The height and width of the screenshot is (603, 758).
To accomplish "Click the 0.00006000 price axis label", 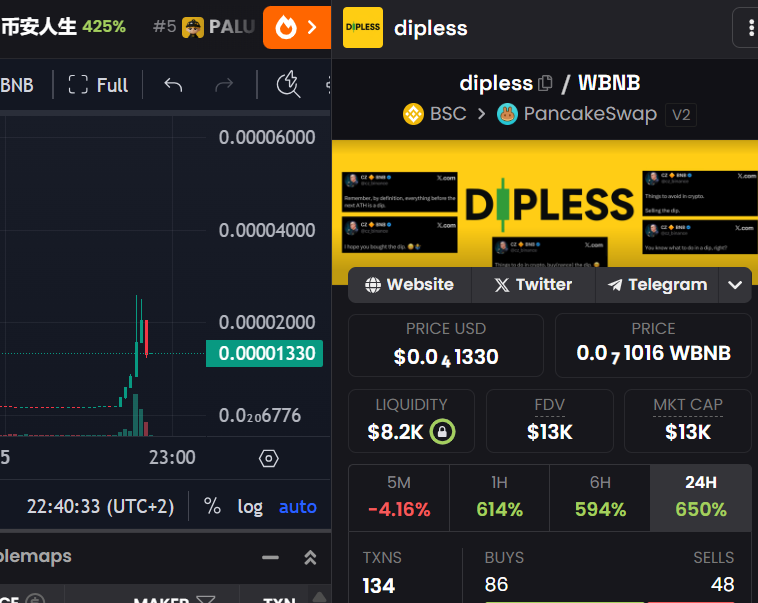I will [x=267, y=137].
